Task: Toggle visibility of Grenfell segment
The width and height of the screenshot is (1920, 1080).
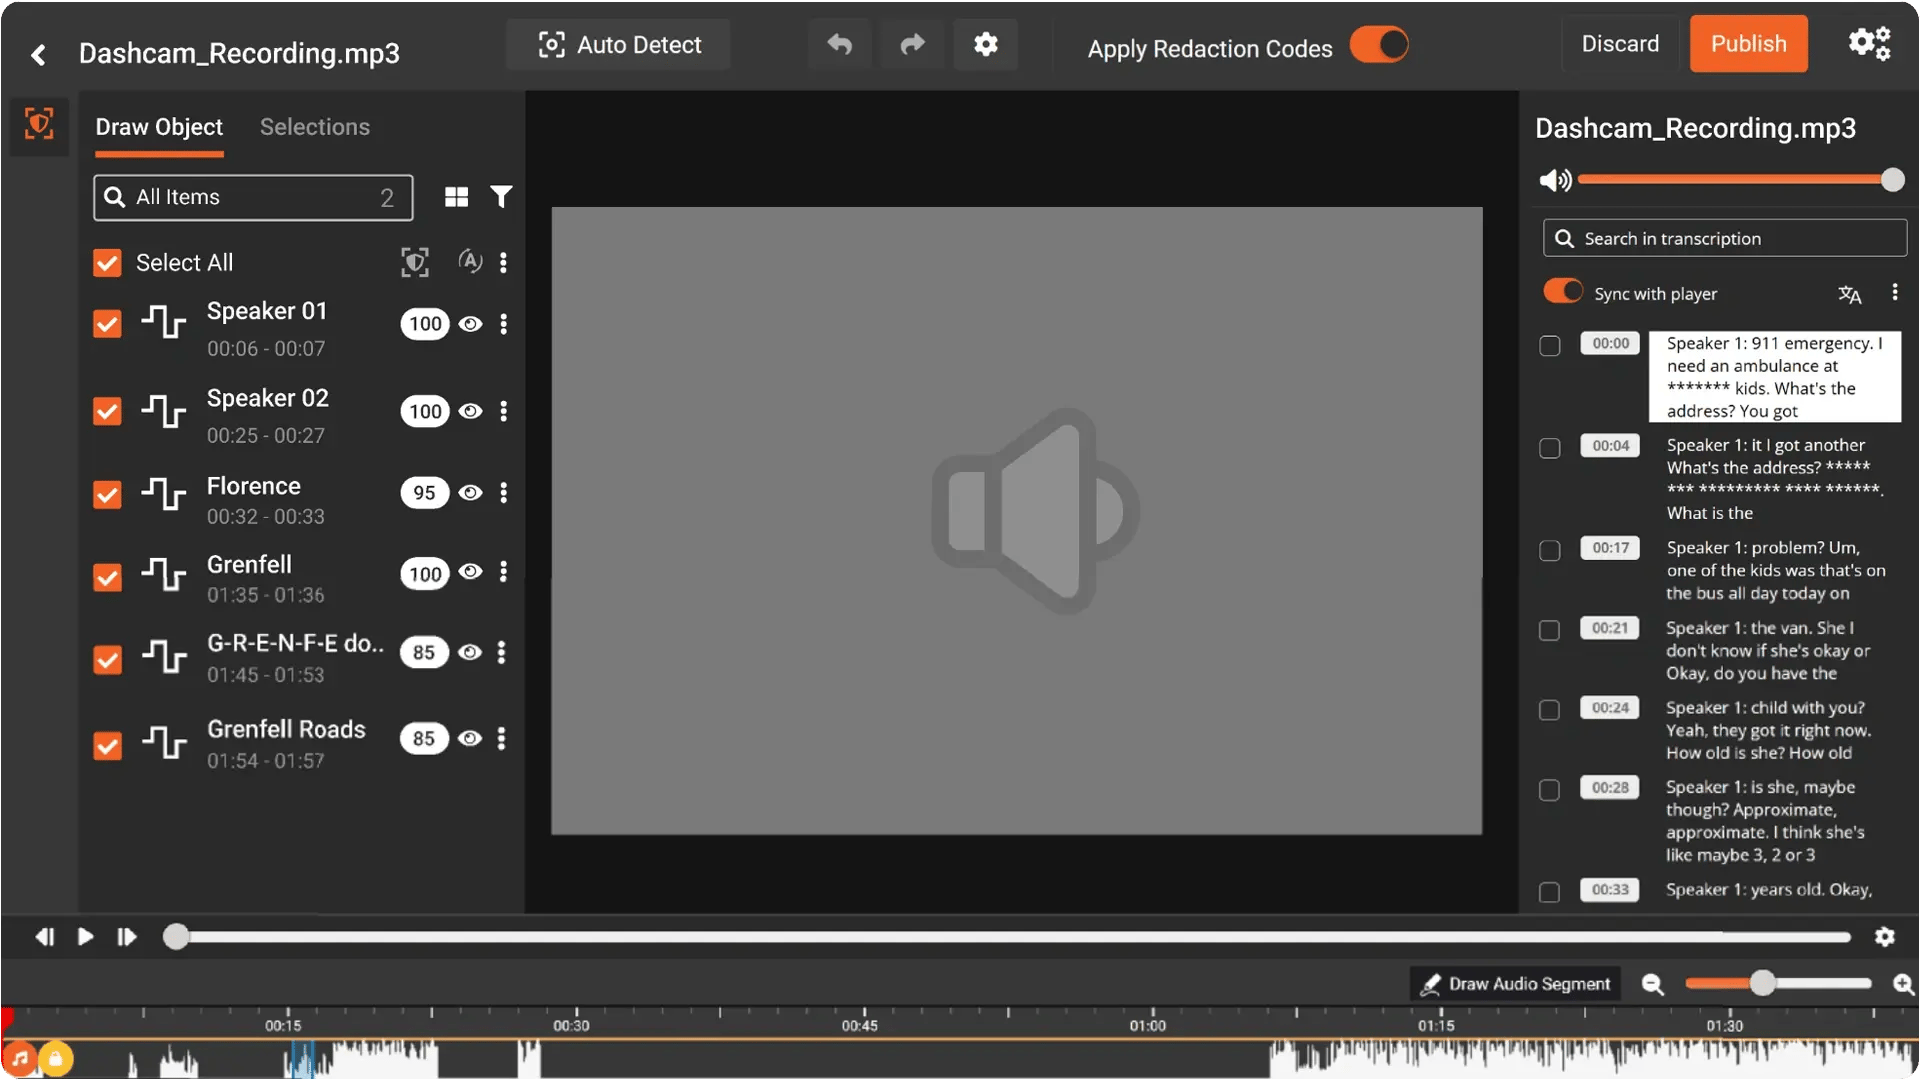Action: (470, 572)
